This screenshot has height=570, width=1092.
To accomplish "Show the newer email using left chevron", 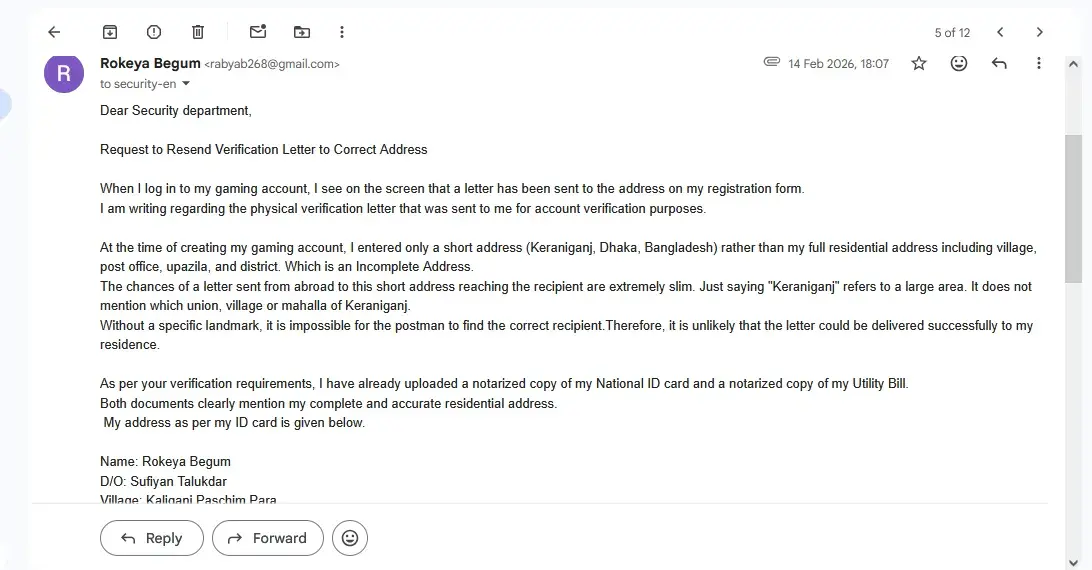I will [1000, 32].
